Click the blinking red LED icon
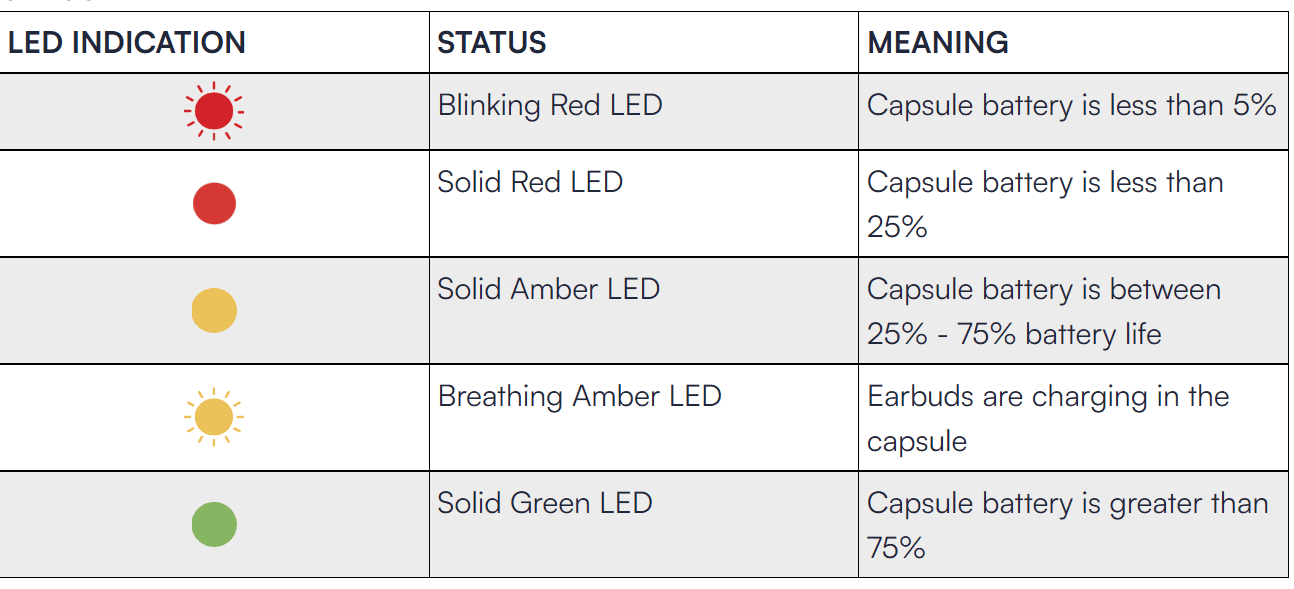Viewport: 1294px width, 589px height. click(214, 110)
